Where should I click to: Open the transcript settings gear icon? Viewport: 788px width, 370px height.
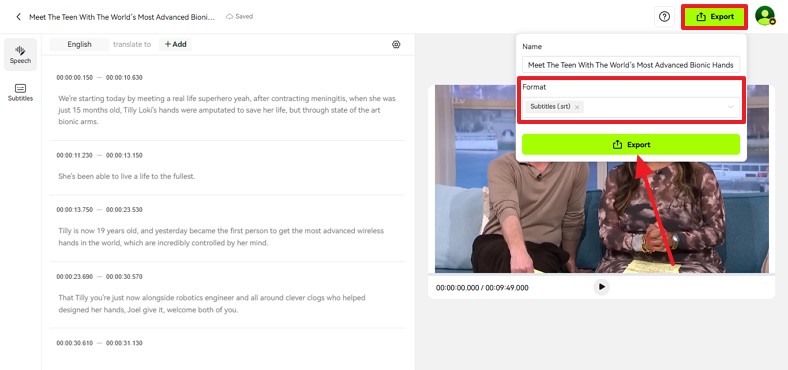(x=396, y=44)
